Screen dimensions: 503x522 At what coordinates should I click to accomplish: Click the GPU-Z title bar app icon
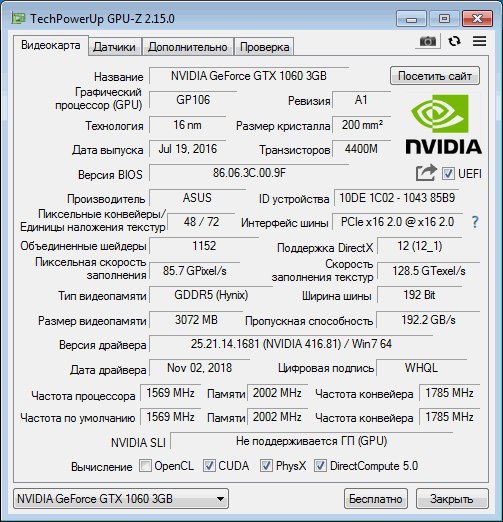tap(18, 18)
